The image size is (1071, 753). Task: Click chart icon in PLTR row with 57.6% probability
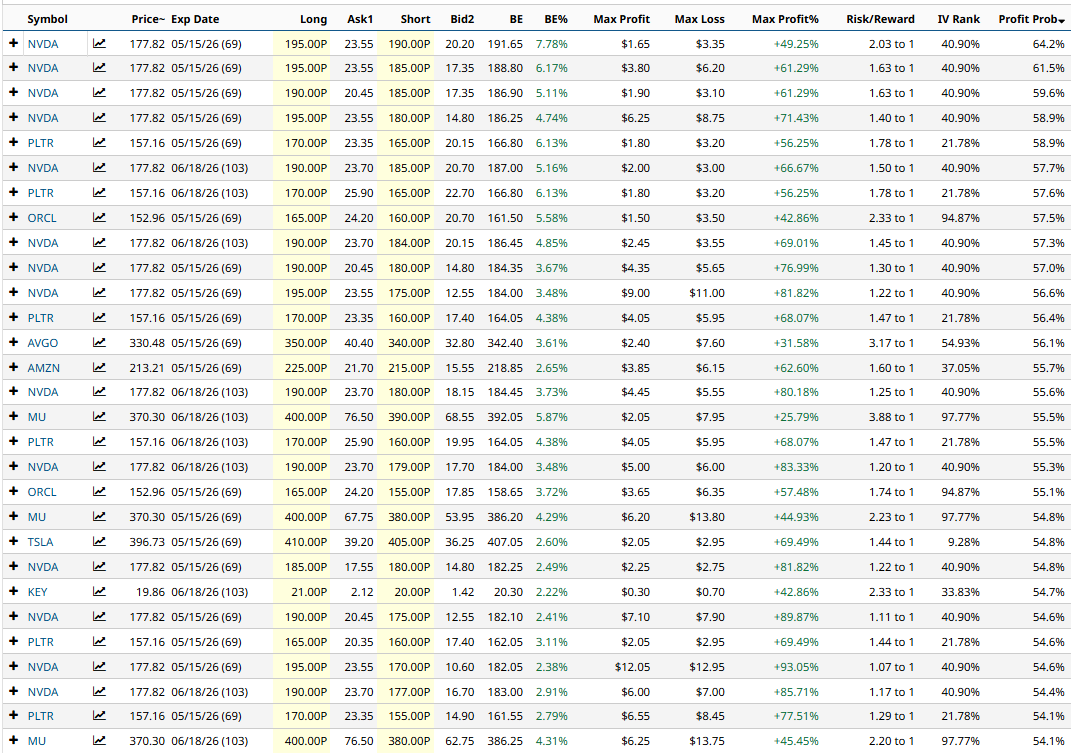coord(99,193)
